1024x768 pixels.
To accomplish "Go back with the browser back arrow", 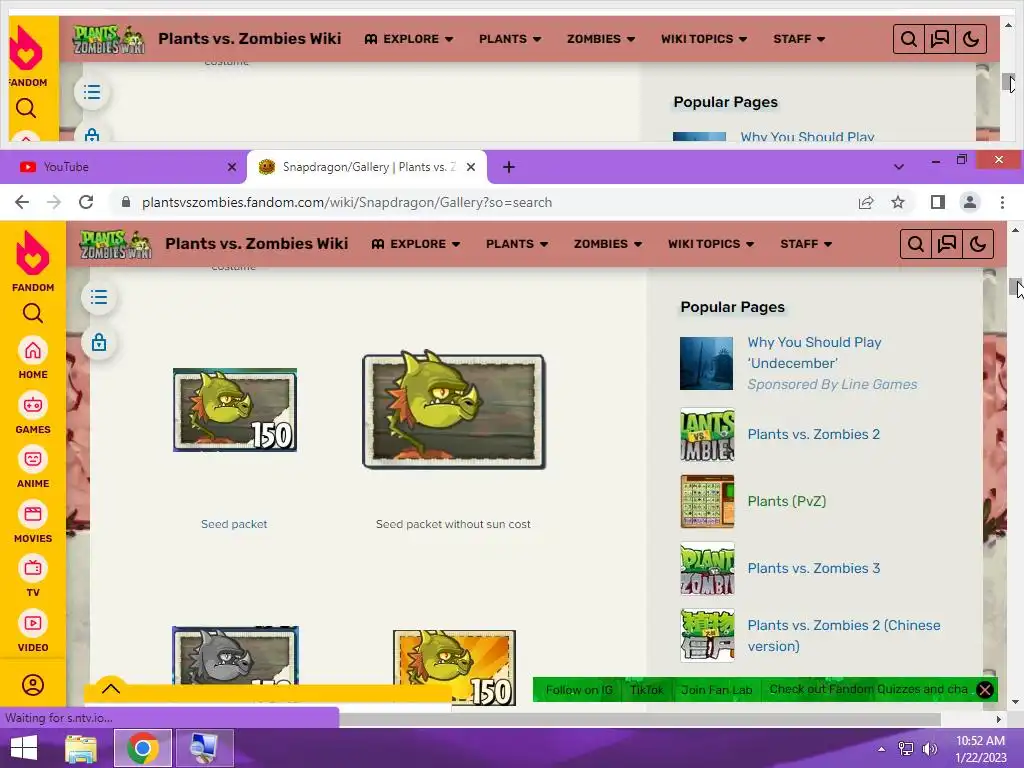I will pyautogui.click(x=22, y=202).
